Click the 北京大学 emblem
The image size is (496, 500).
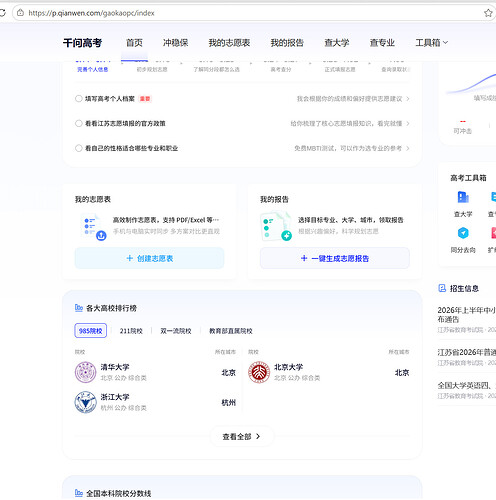pyautogui.click(x=259, y=372)
